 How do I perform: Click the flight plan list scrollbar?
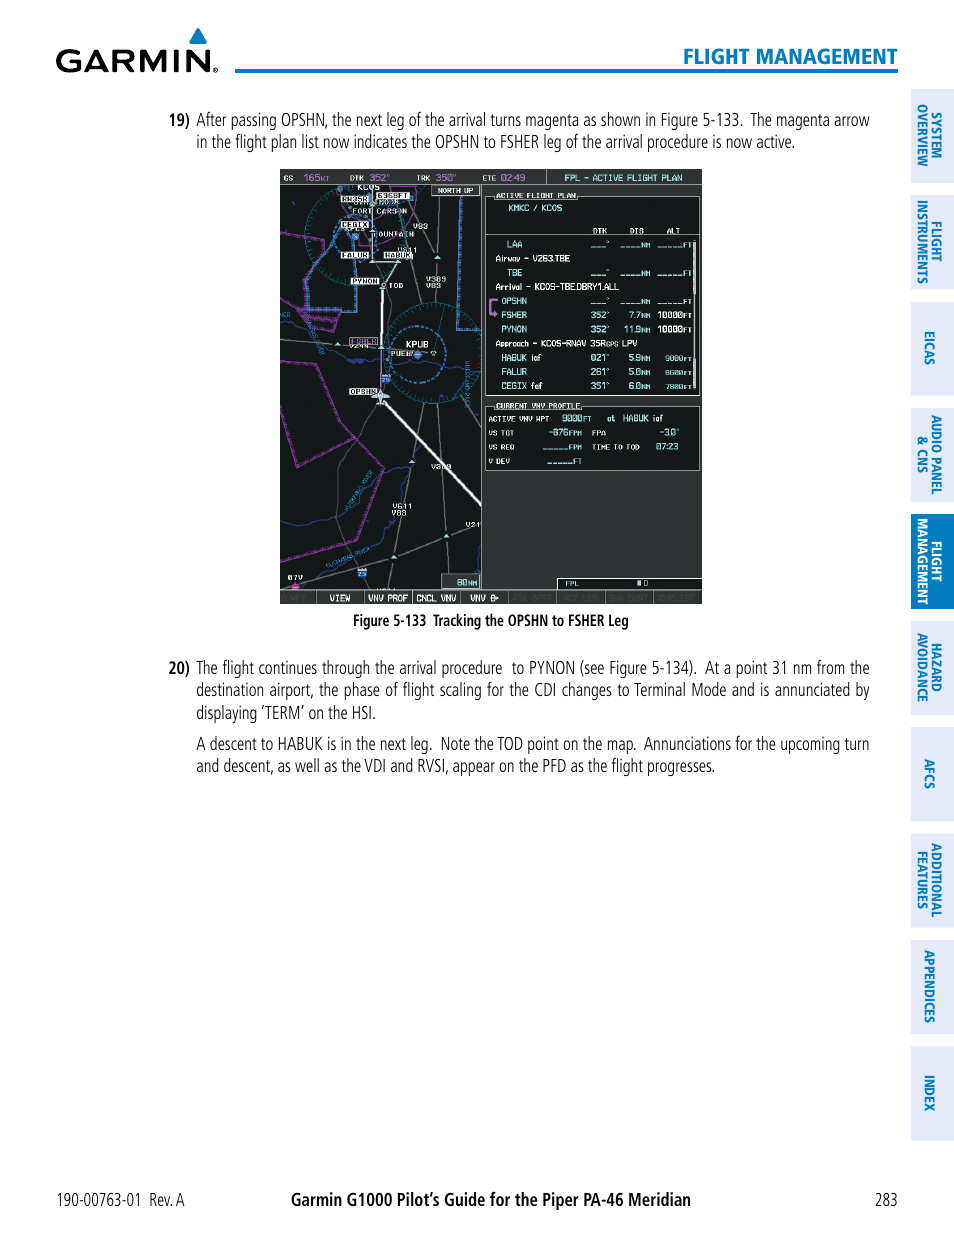694,314
